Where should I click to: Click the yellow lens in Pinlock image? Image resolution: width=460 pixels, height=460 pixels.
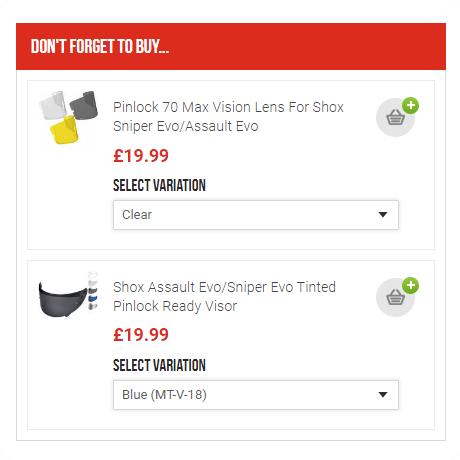pos(65,131)
